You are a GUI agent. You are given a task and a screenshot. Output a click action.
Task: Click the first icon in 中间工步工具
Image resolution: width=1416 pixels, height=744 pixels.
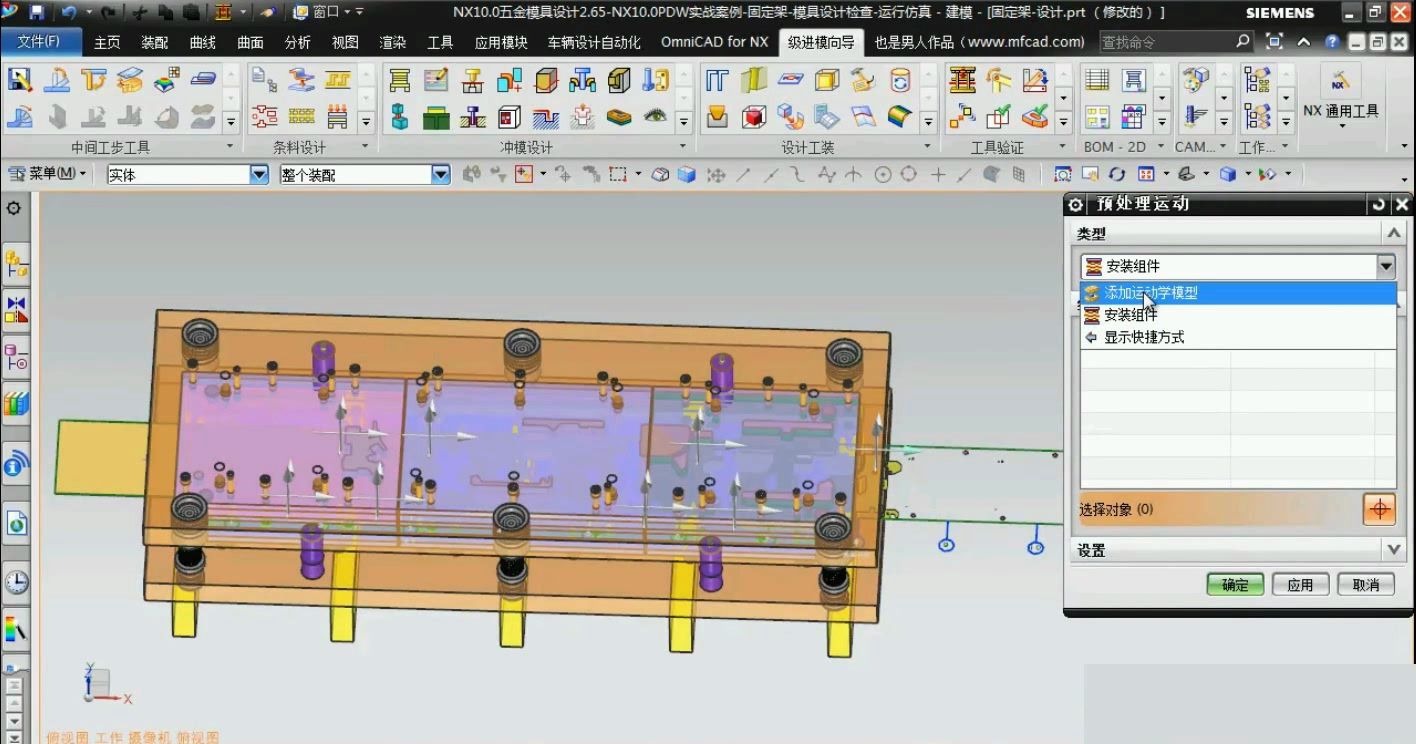(x=20, y=80)
